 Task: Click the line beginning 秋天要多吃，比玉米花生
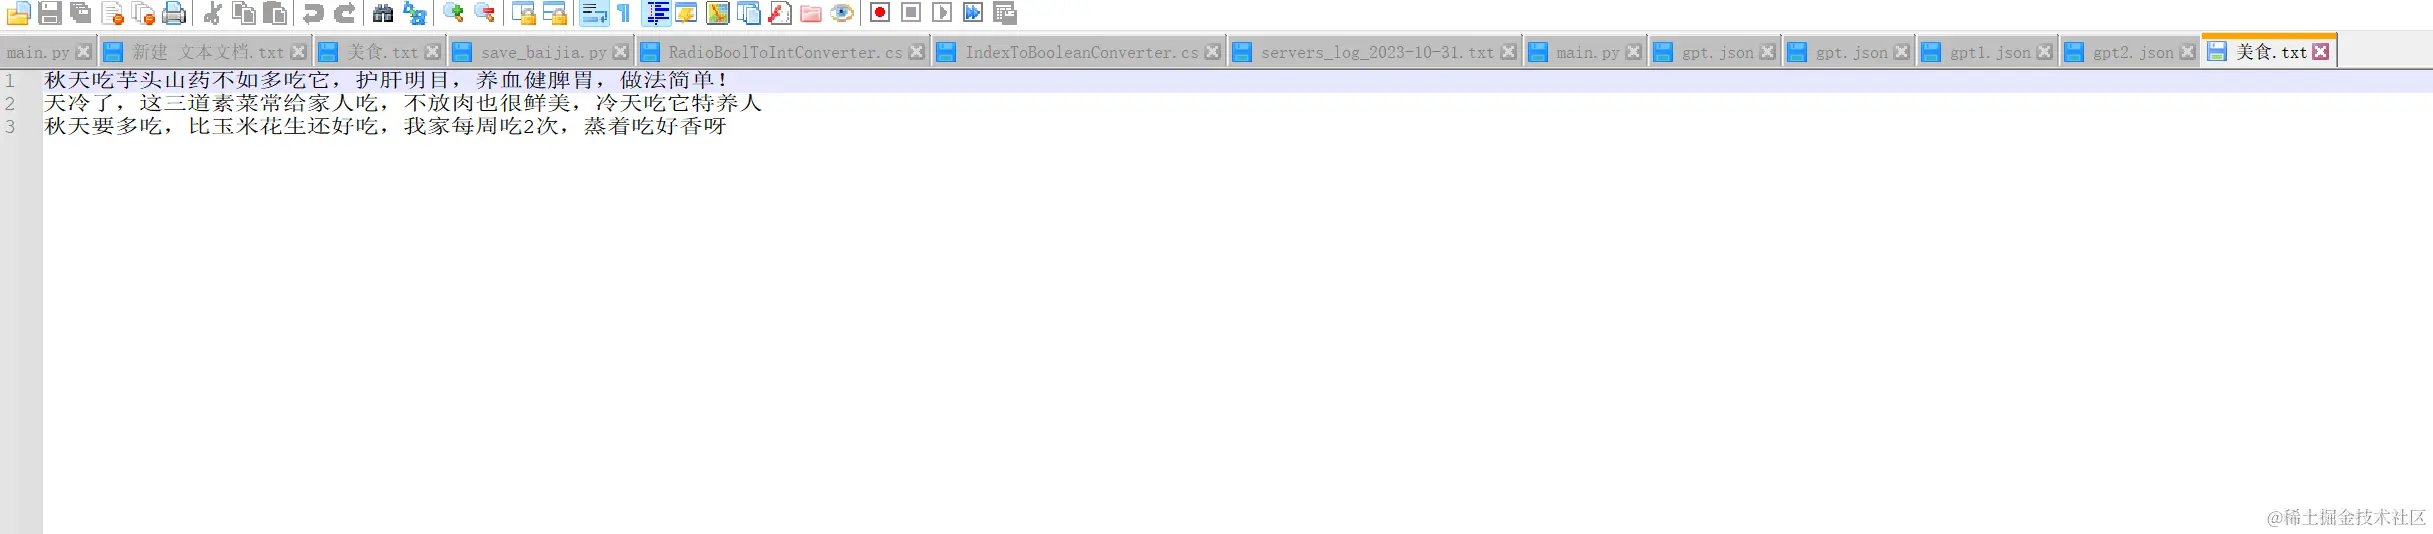(386, 126)
